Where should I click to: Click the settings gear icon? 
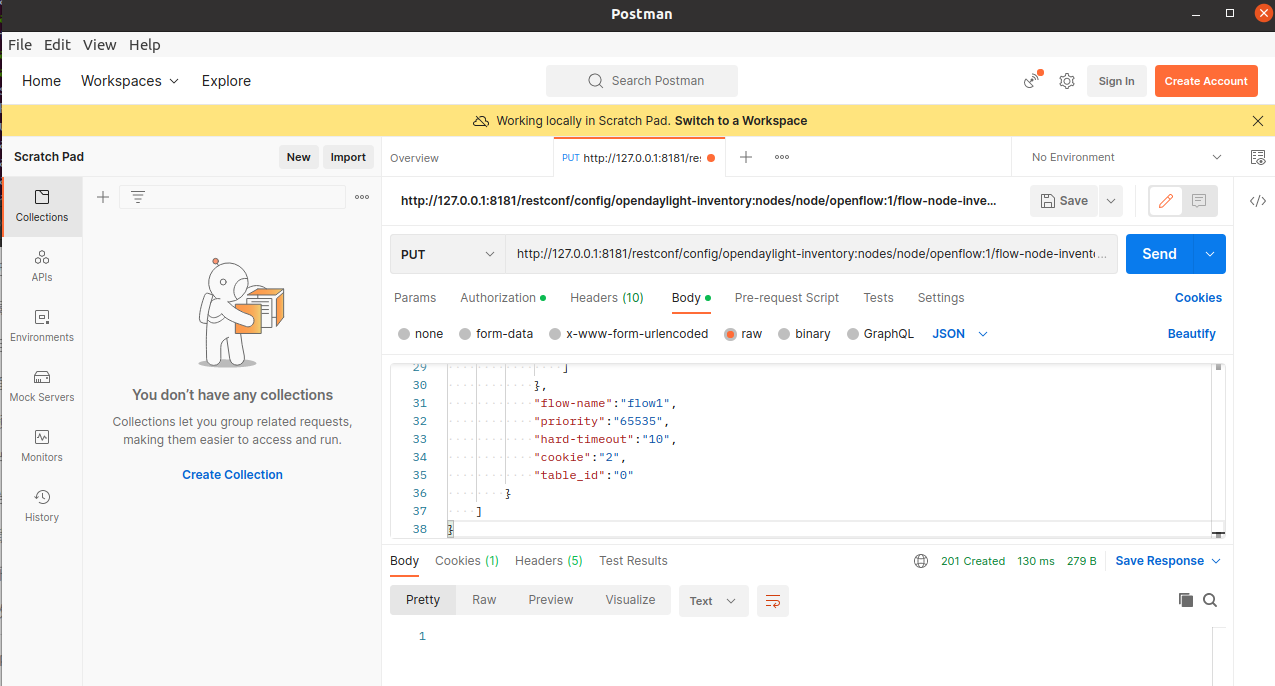point(1067,81)
